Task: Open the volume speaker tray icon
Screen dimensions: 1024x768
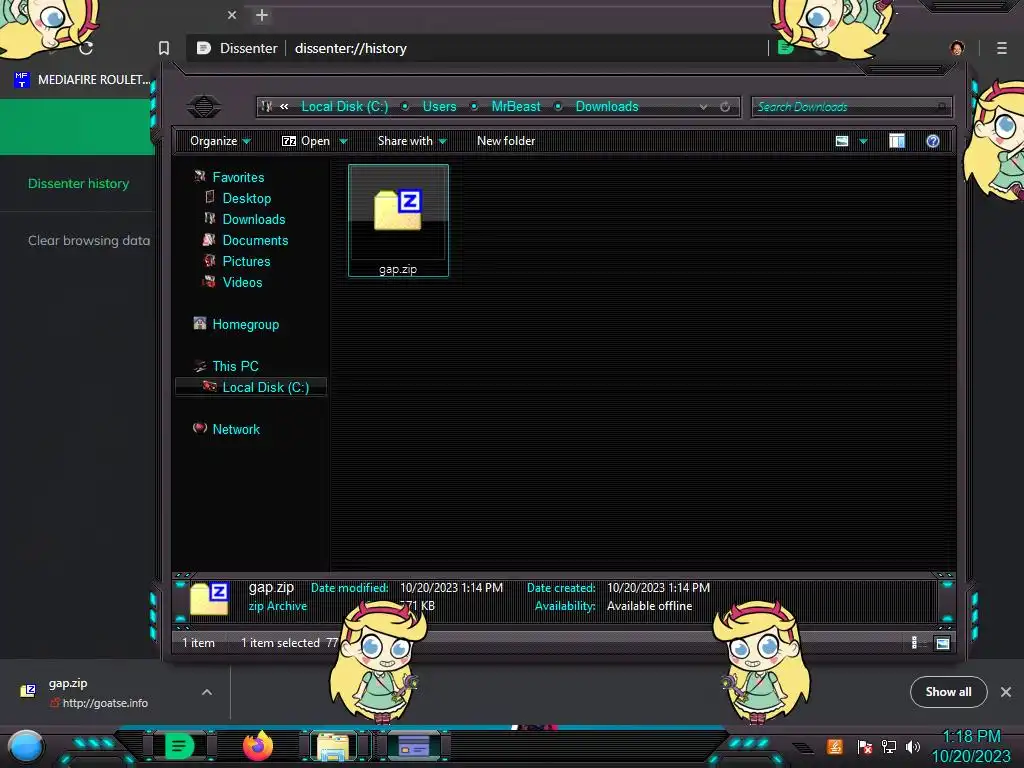Action: [913, 746]
